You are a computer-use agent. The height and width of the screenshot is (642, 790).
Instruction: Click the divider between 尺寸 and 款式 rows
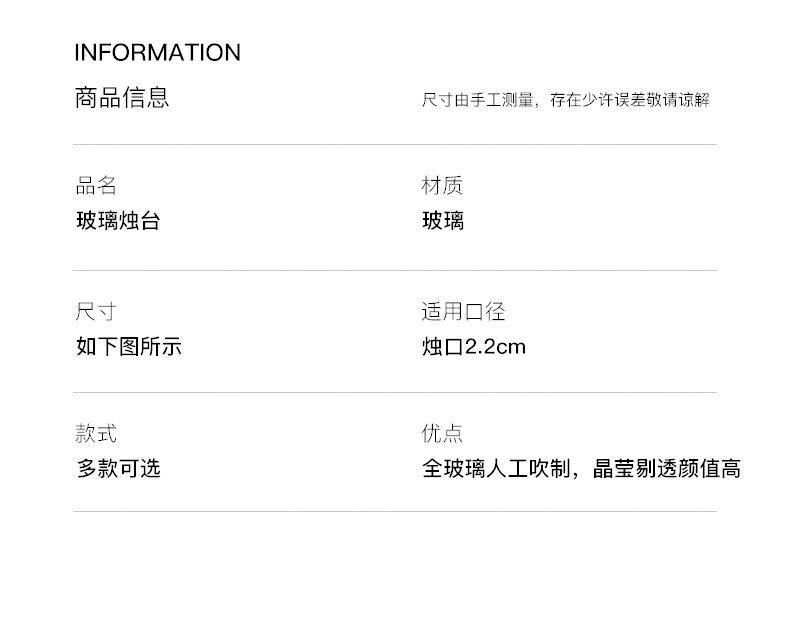tap(395, 393)
